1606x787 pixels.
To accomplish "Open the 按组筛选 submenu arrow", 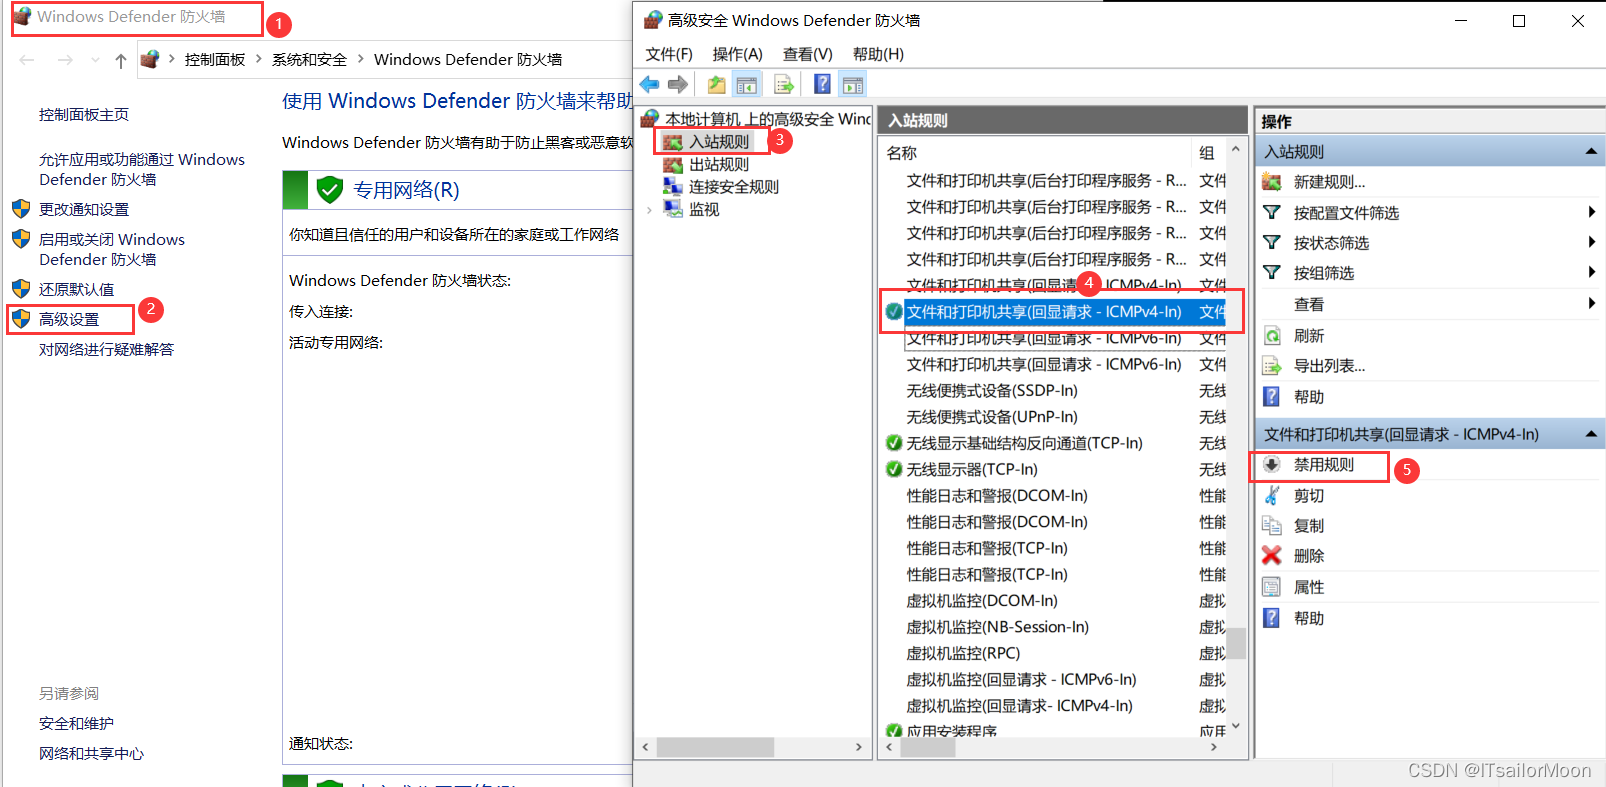I will [x=1591, y=272].
